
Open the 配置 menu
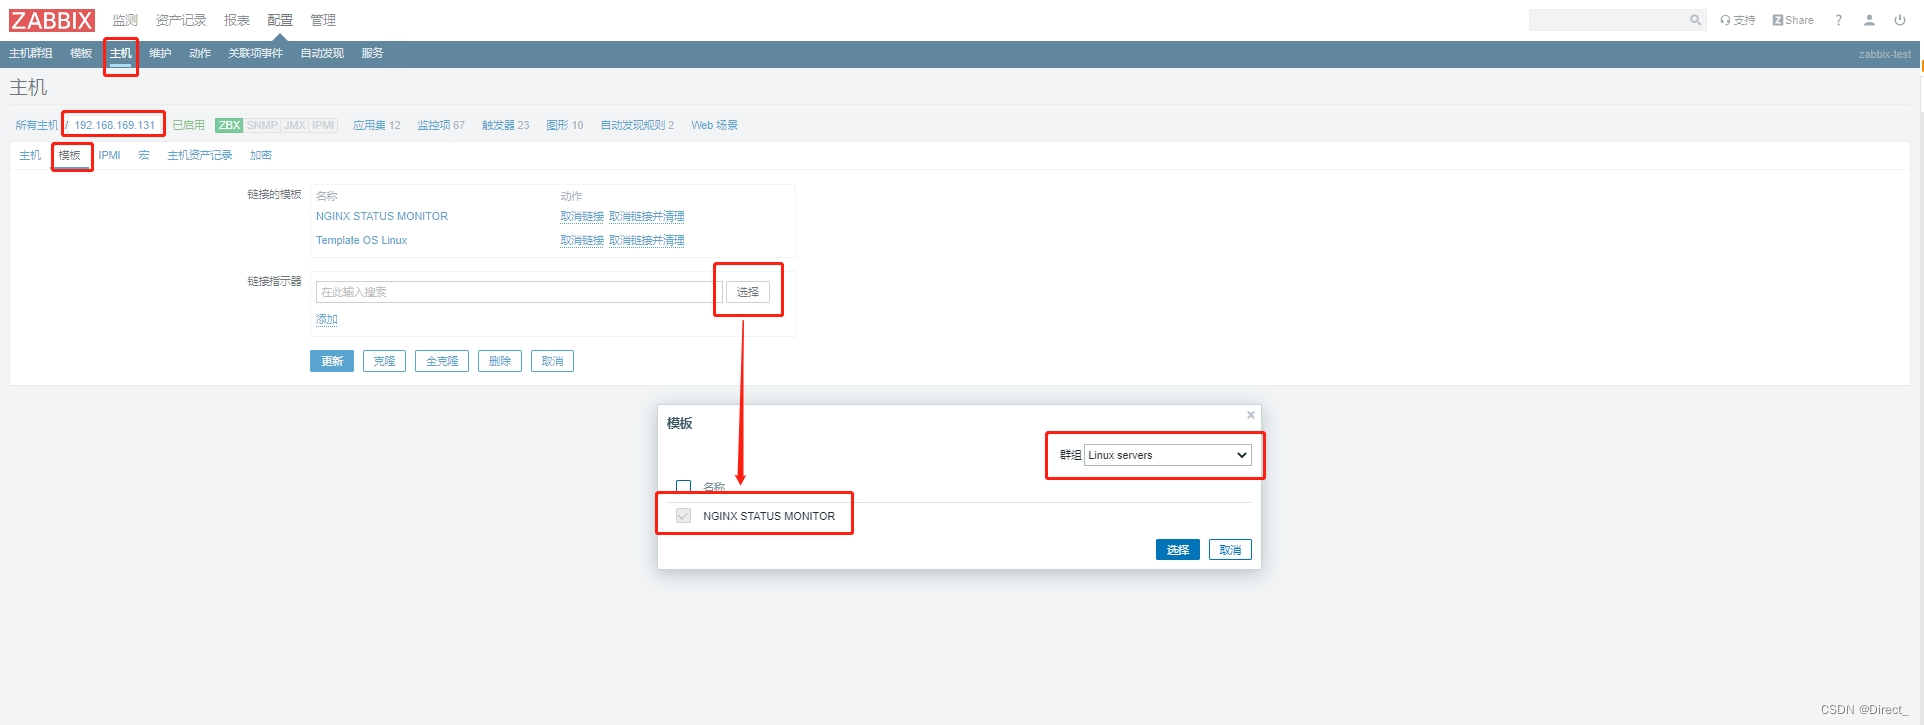coord(280,20)
